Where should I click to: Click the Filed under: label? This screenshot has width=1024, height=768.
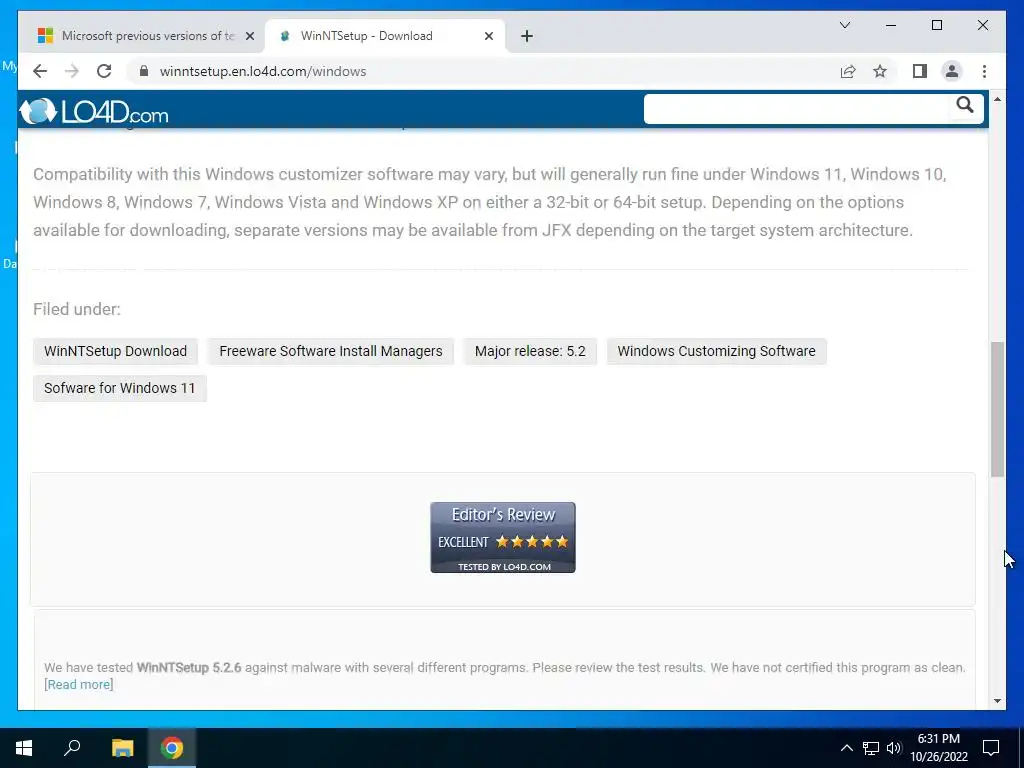click(x=77, y=309)
